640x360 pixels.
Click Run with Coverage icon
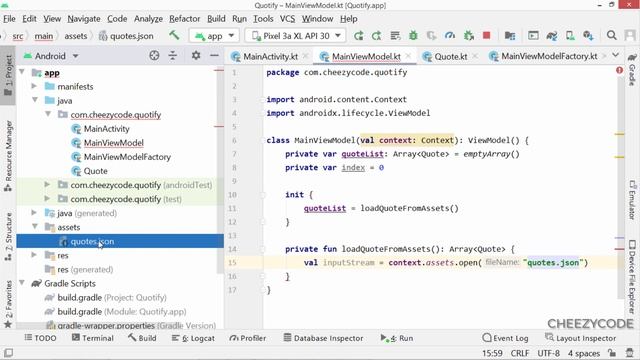(x=431, y=36)
